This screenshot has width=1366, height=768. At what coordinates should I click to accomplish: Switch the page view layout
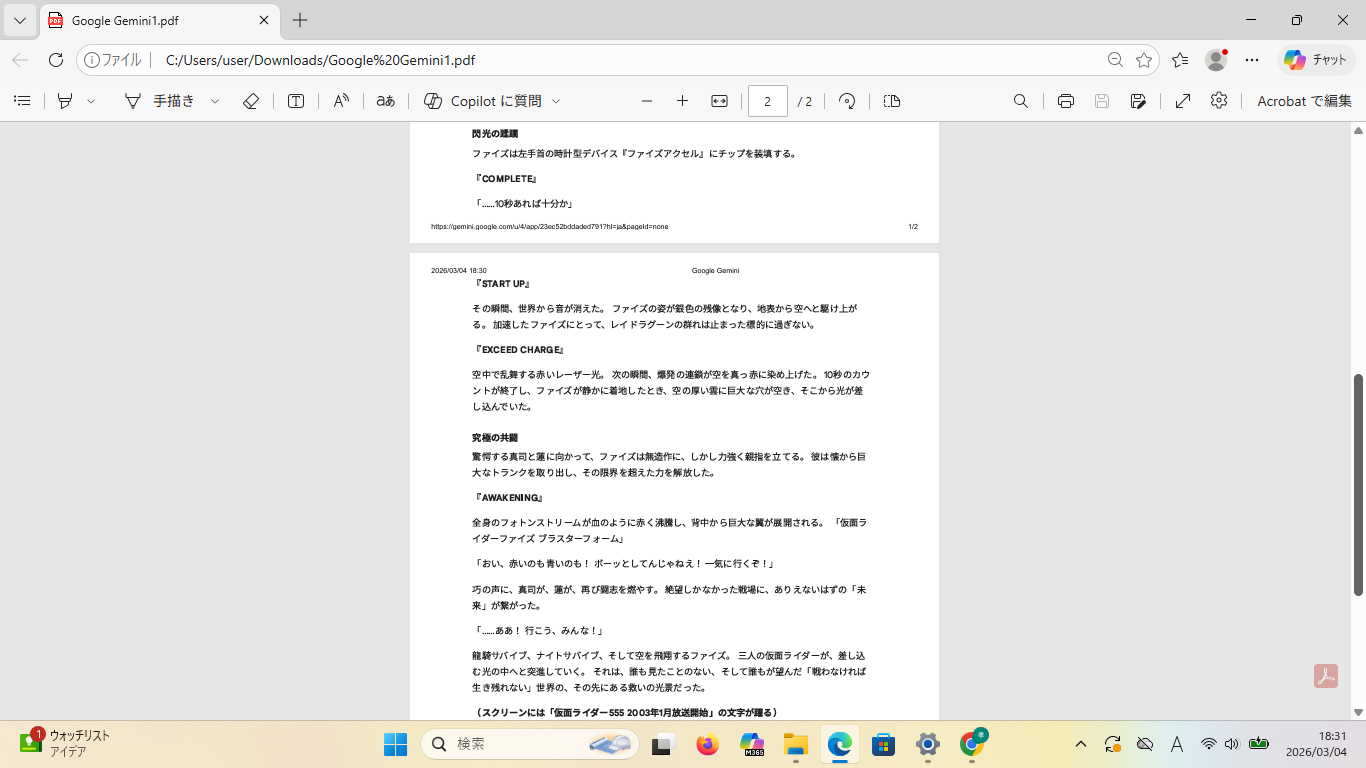(x=892, y=101)
